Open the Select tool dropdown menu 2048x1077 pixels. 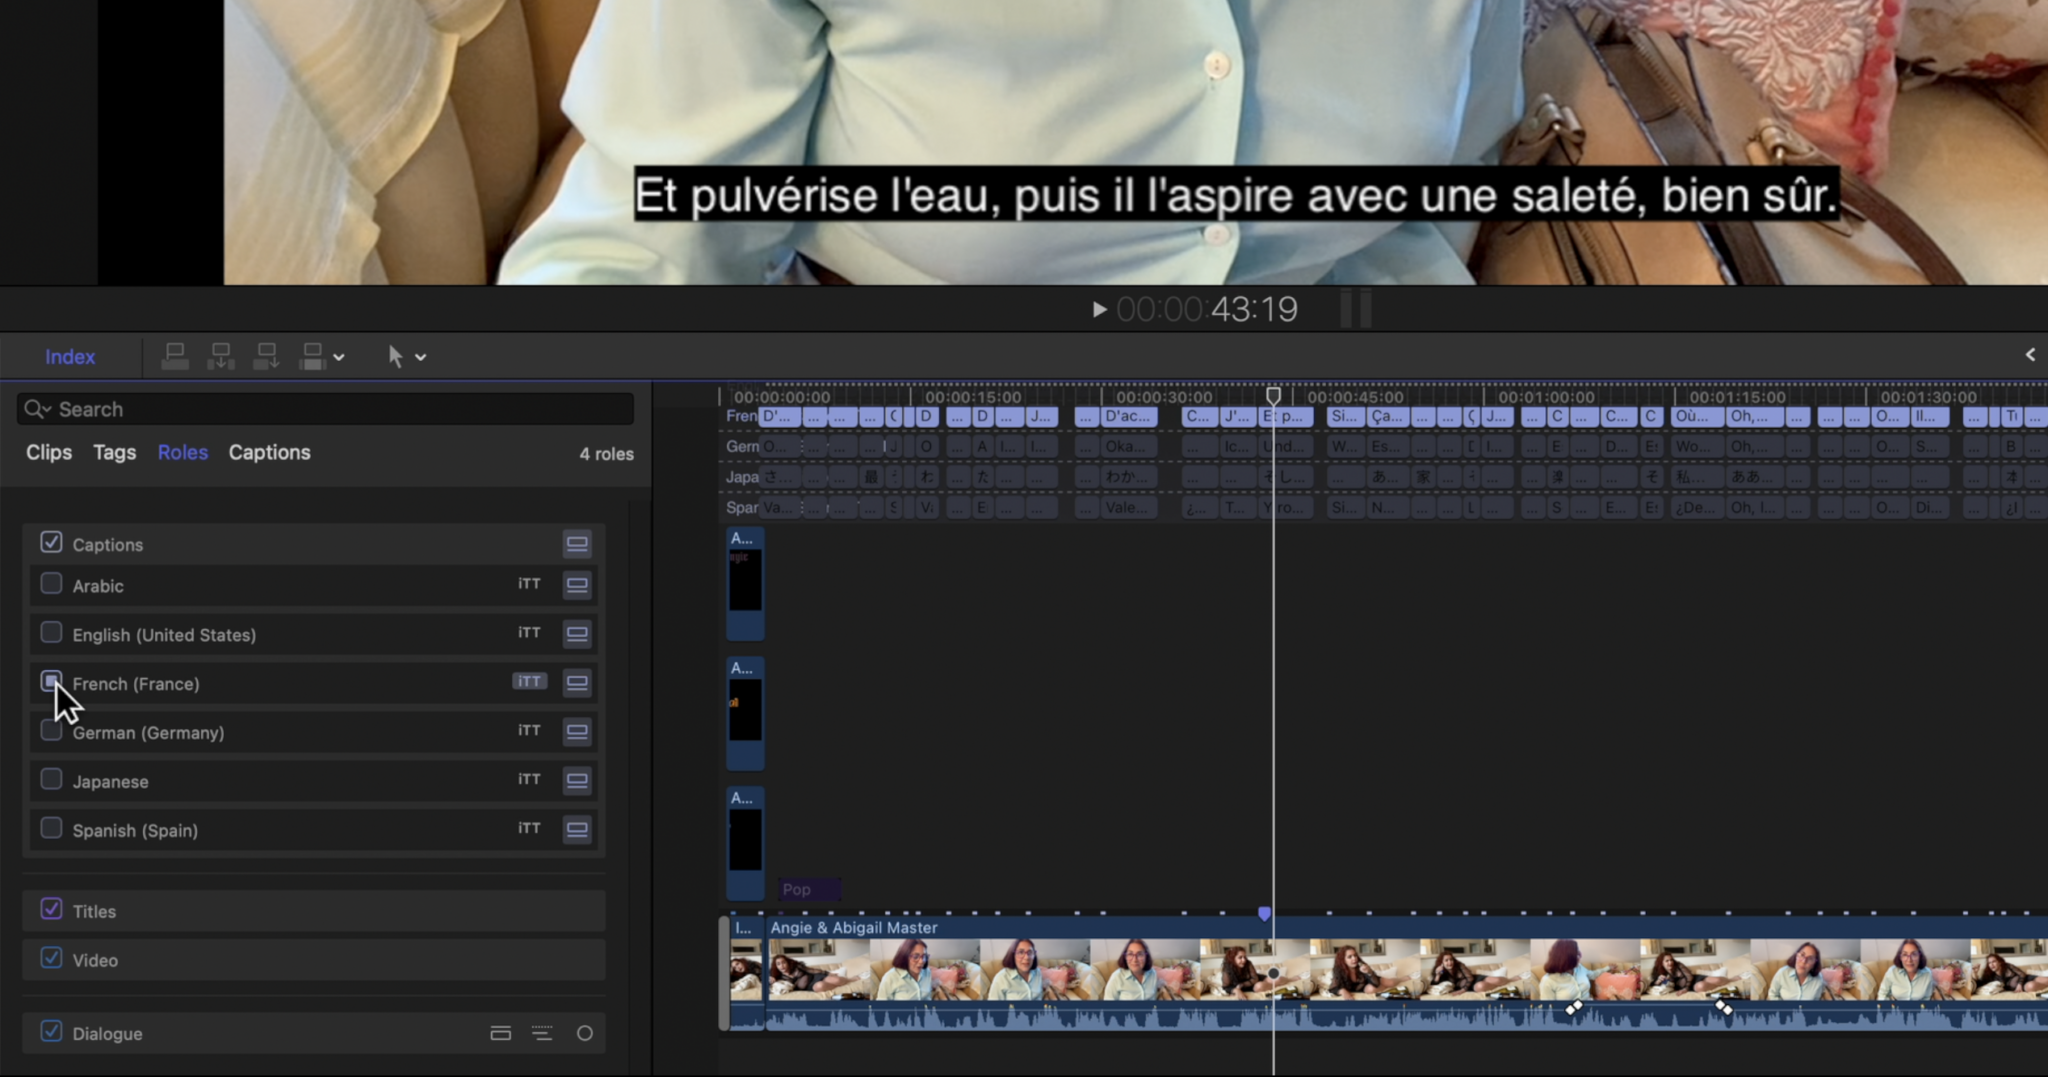(x=421, y=357)
